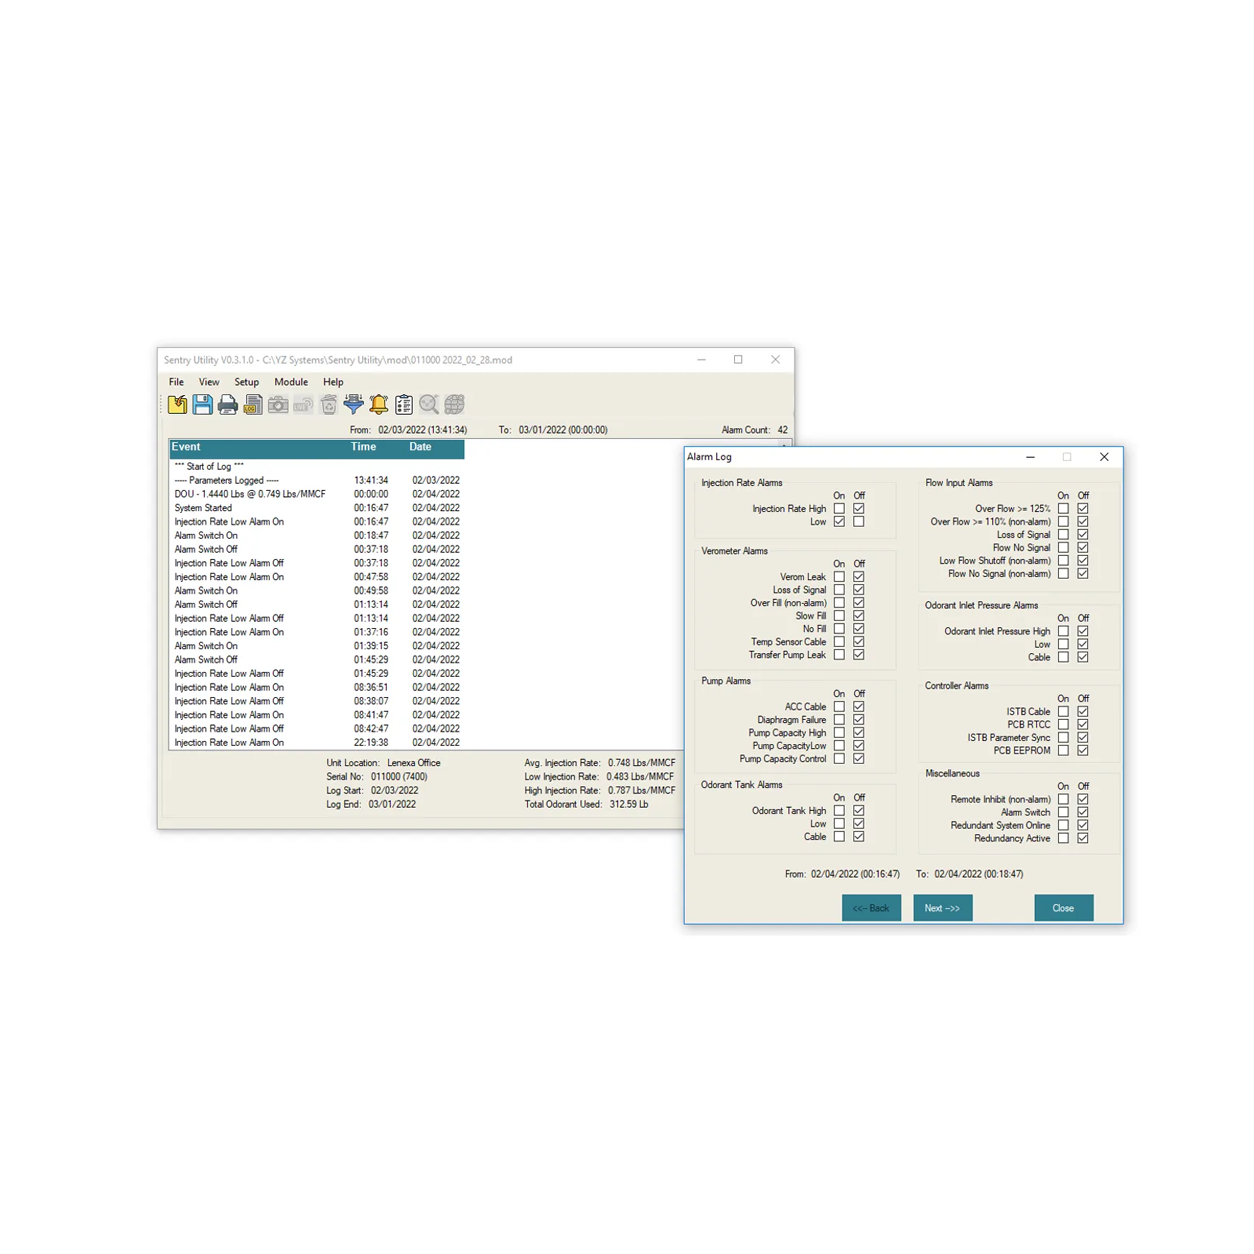Image resolution: width=1254 pixels, height=1254 pixels.
Task: Click the open file folder icon
Action: pyautogui.click(x=177, y=404)
